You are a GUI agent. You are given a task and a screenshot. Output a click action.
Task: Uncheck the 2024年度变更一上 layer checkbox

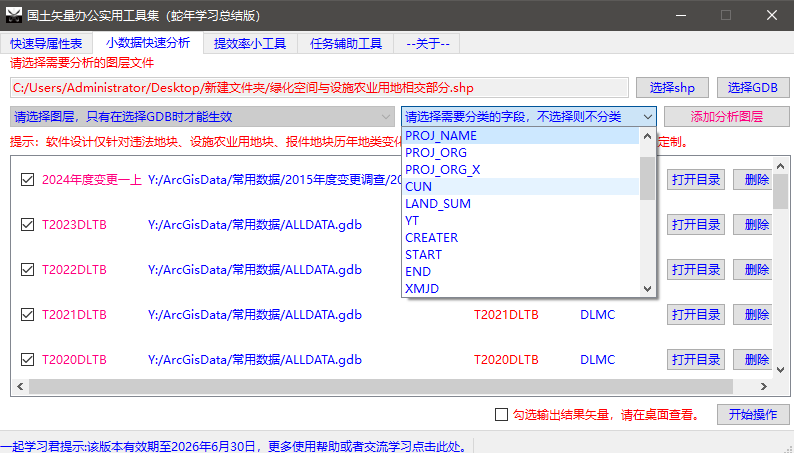[27, 180]
